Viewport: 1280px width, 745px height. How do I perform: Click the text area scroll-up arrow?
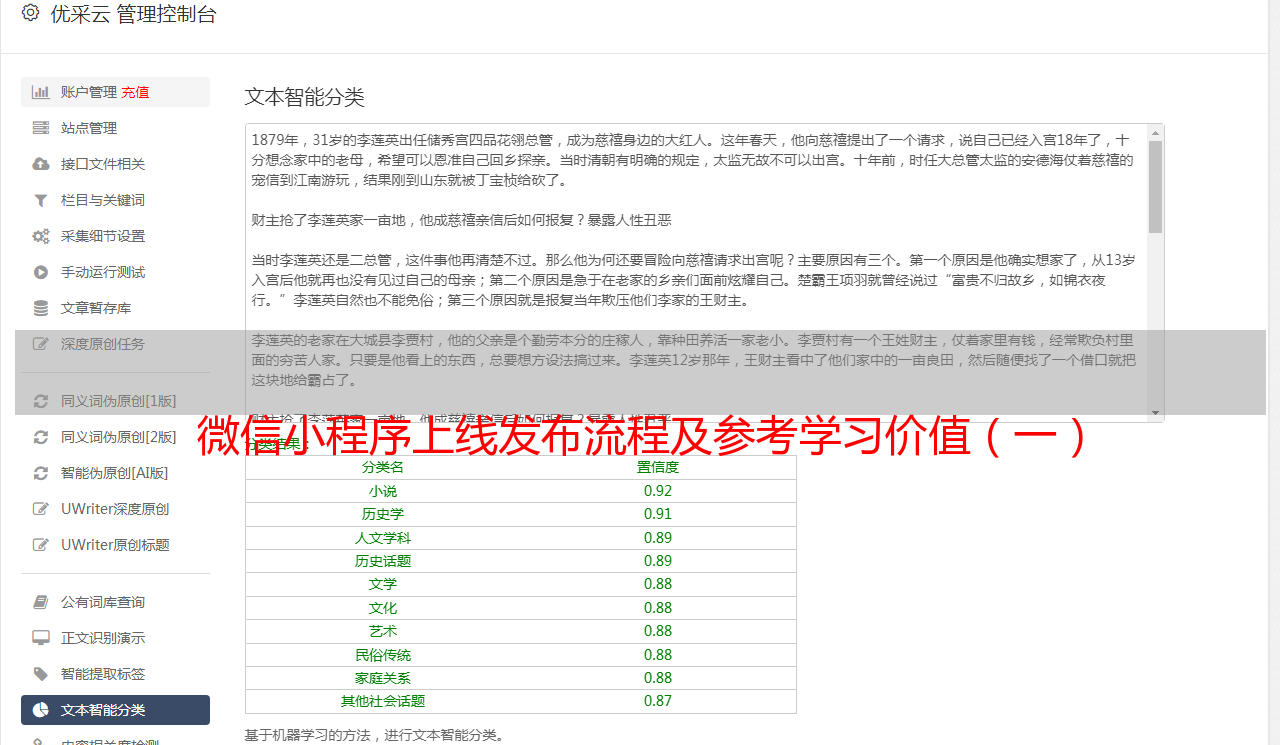click(x=1155, y=133)
